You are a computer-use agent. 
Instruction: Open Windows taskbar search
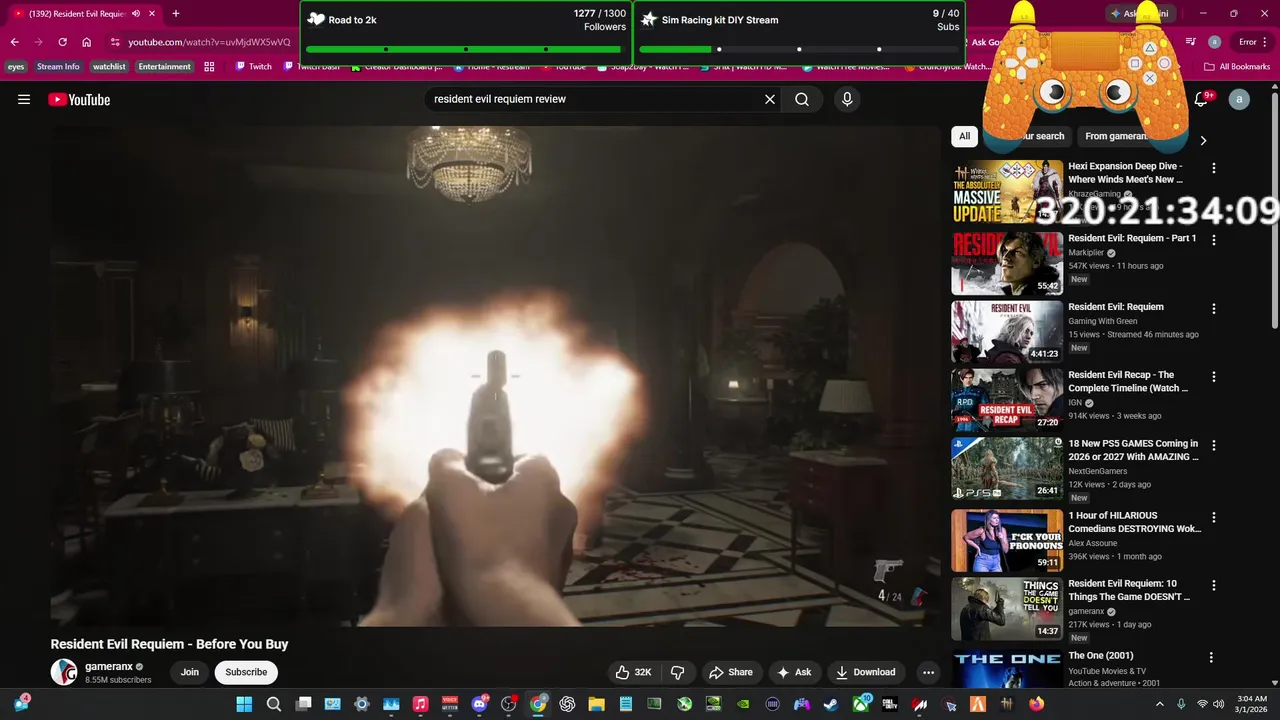tap(273, 704)
